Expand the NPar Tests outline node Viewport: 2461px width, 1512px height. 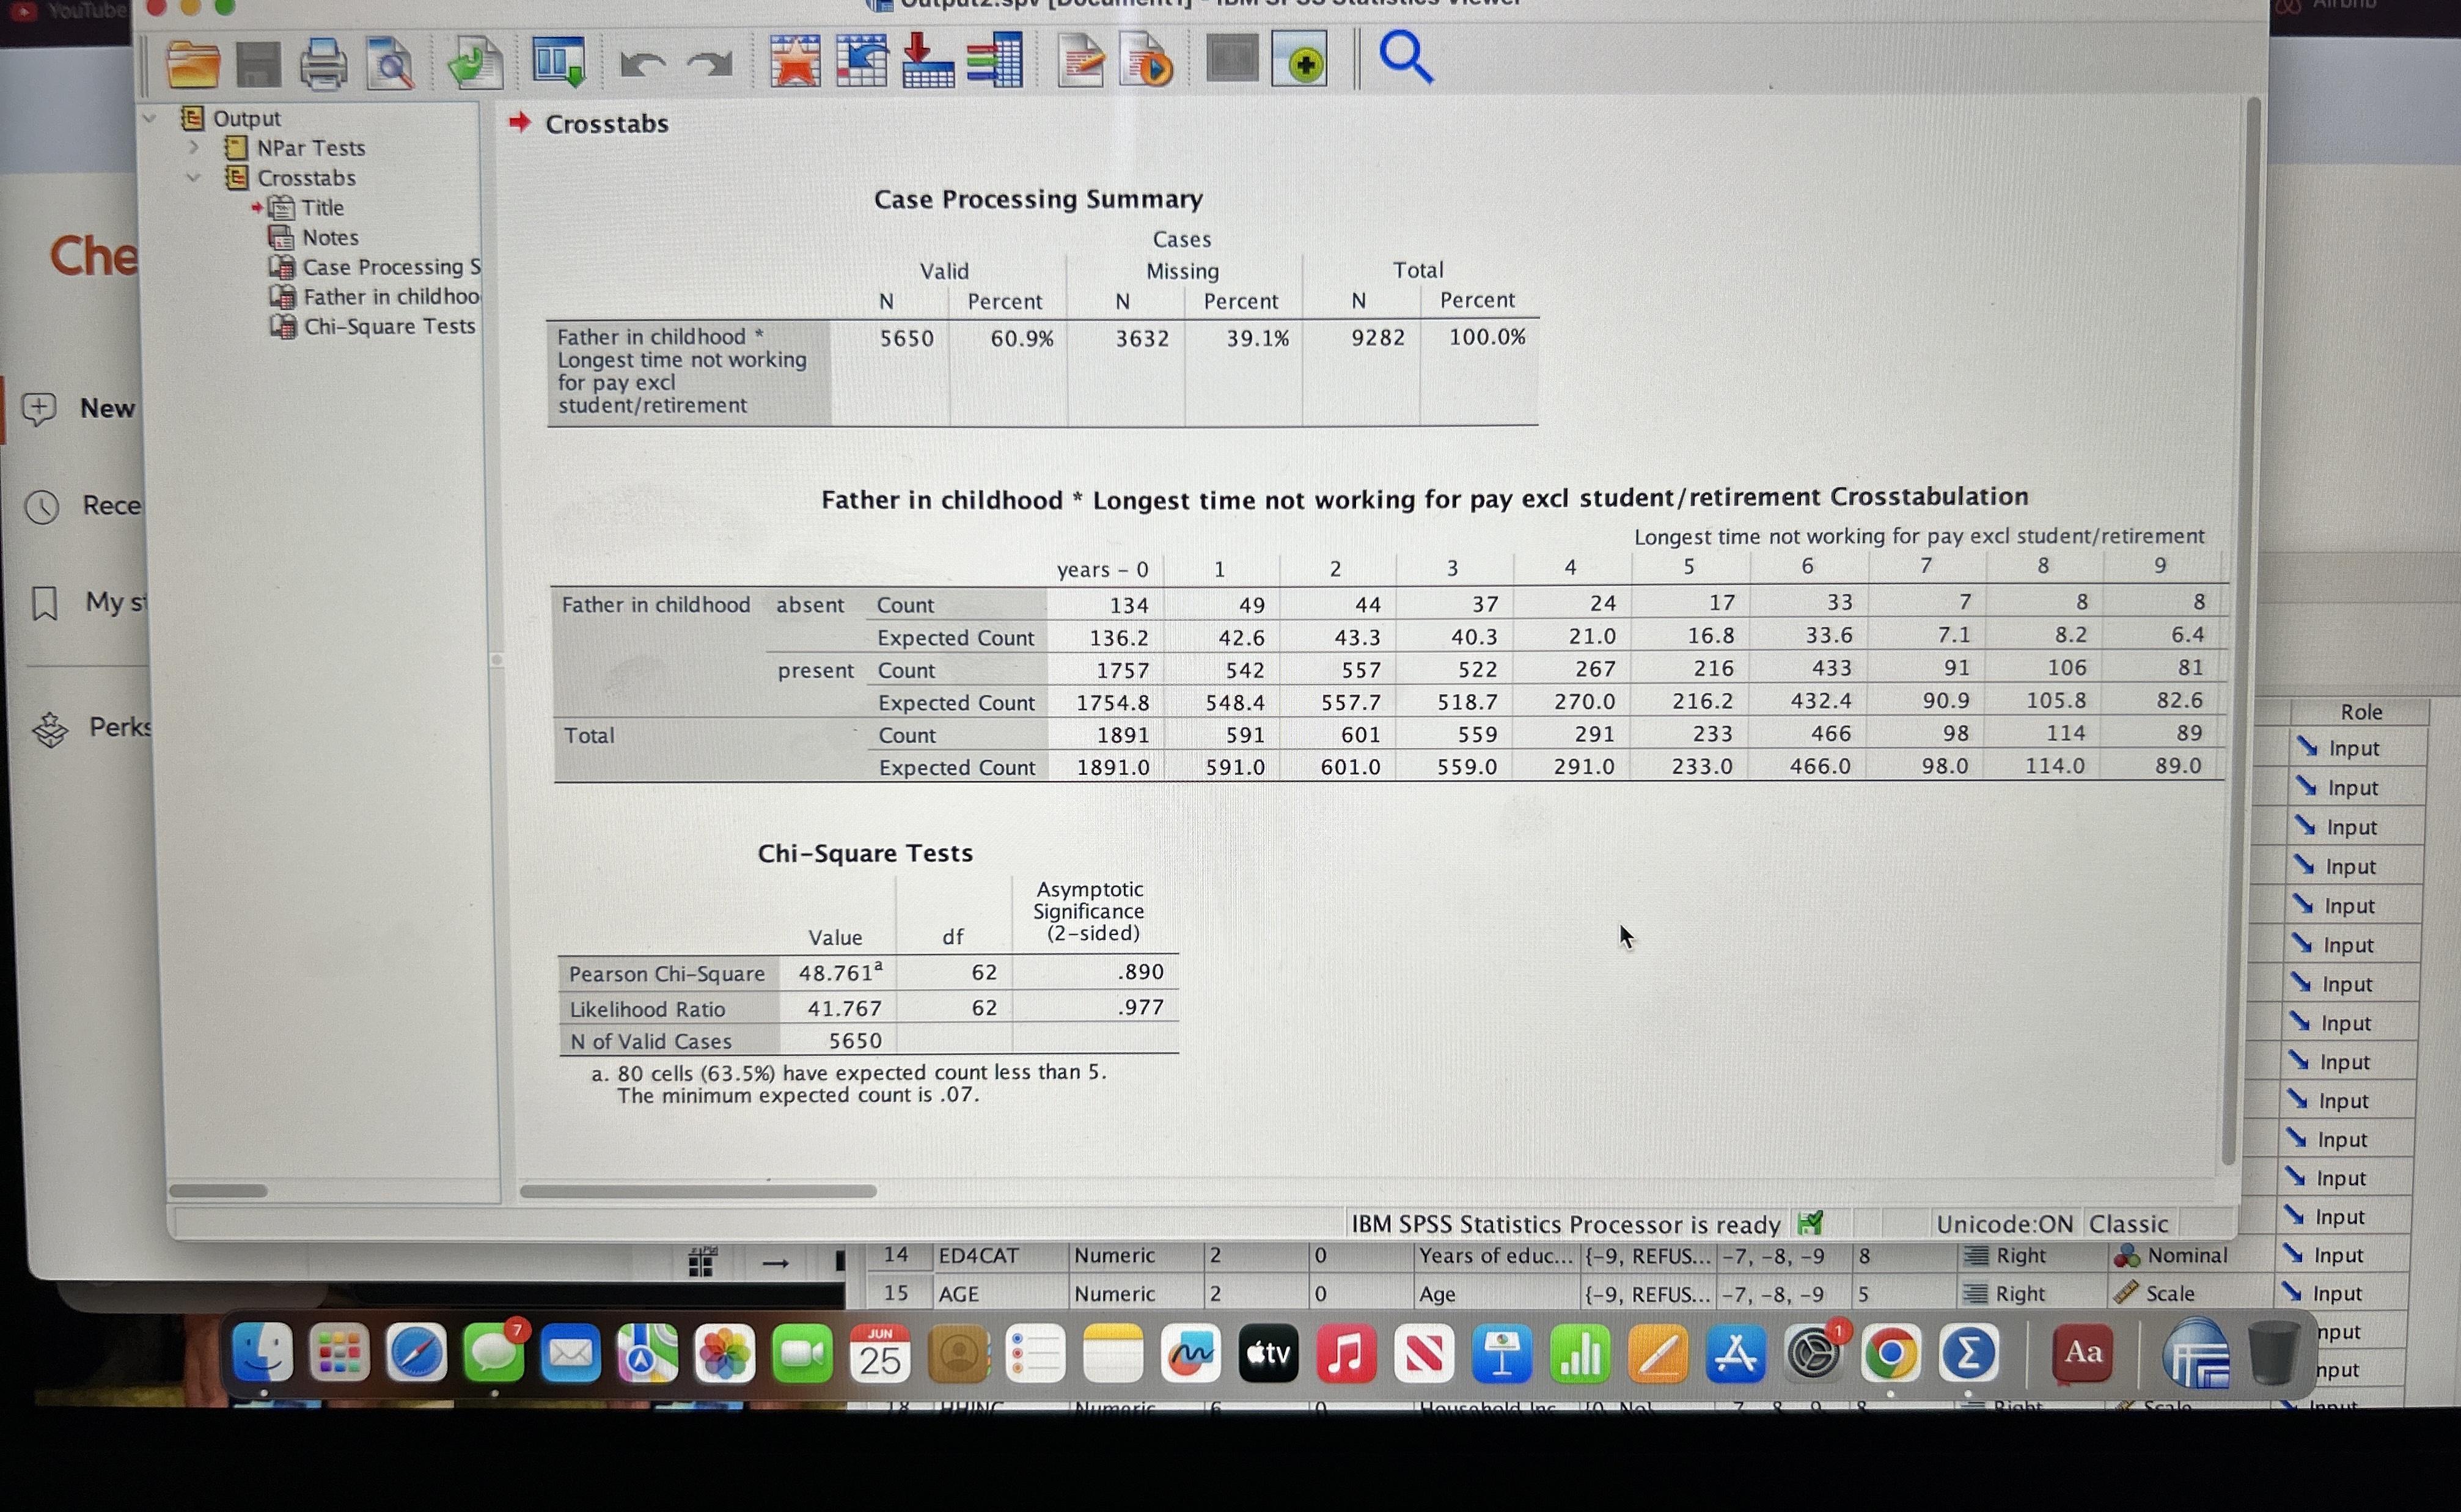click(194, 148)
